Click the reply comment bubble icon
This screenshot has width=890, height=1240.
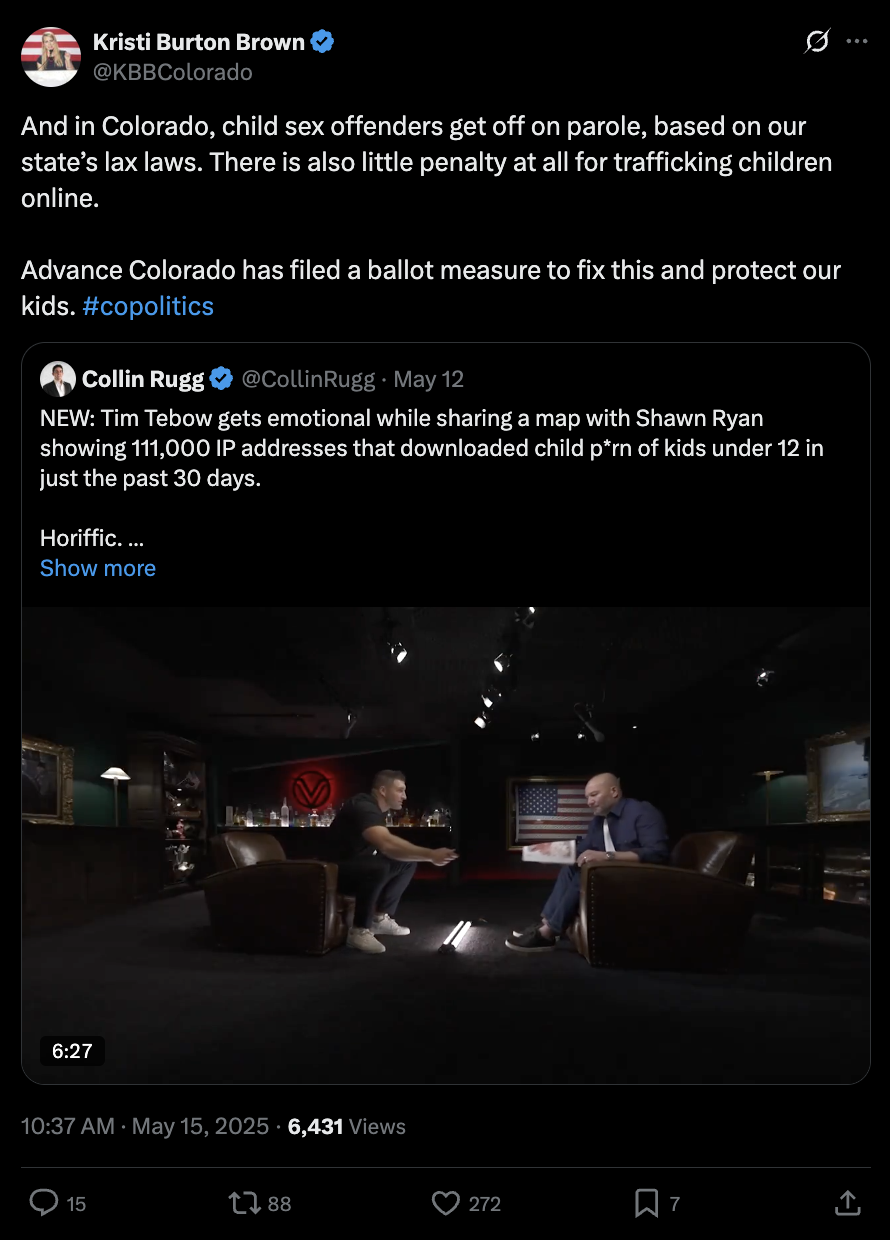44,1202
